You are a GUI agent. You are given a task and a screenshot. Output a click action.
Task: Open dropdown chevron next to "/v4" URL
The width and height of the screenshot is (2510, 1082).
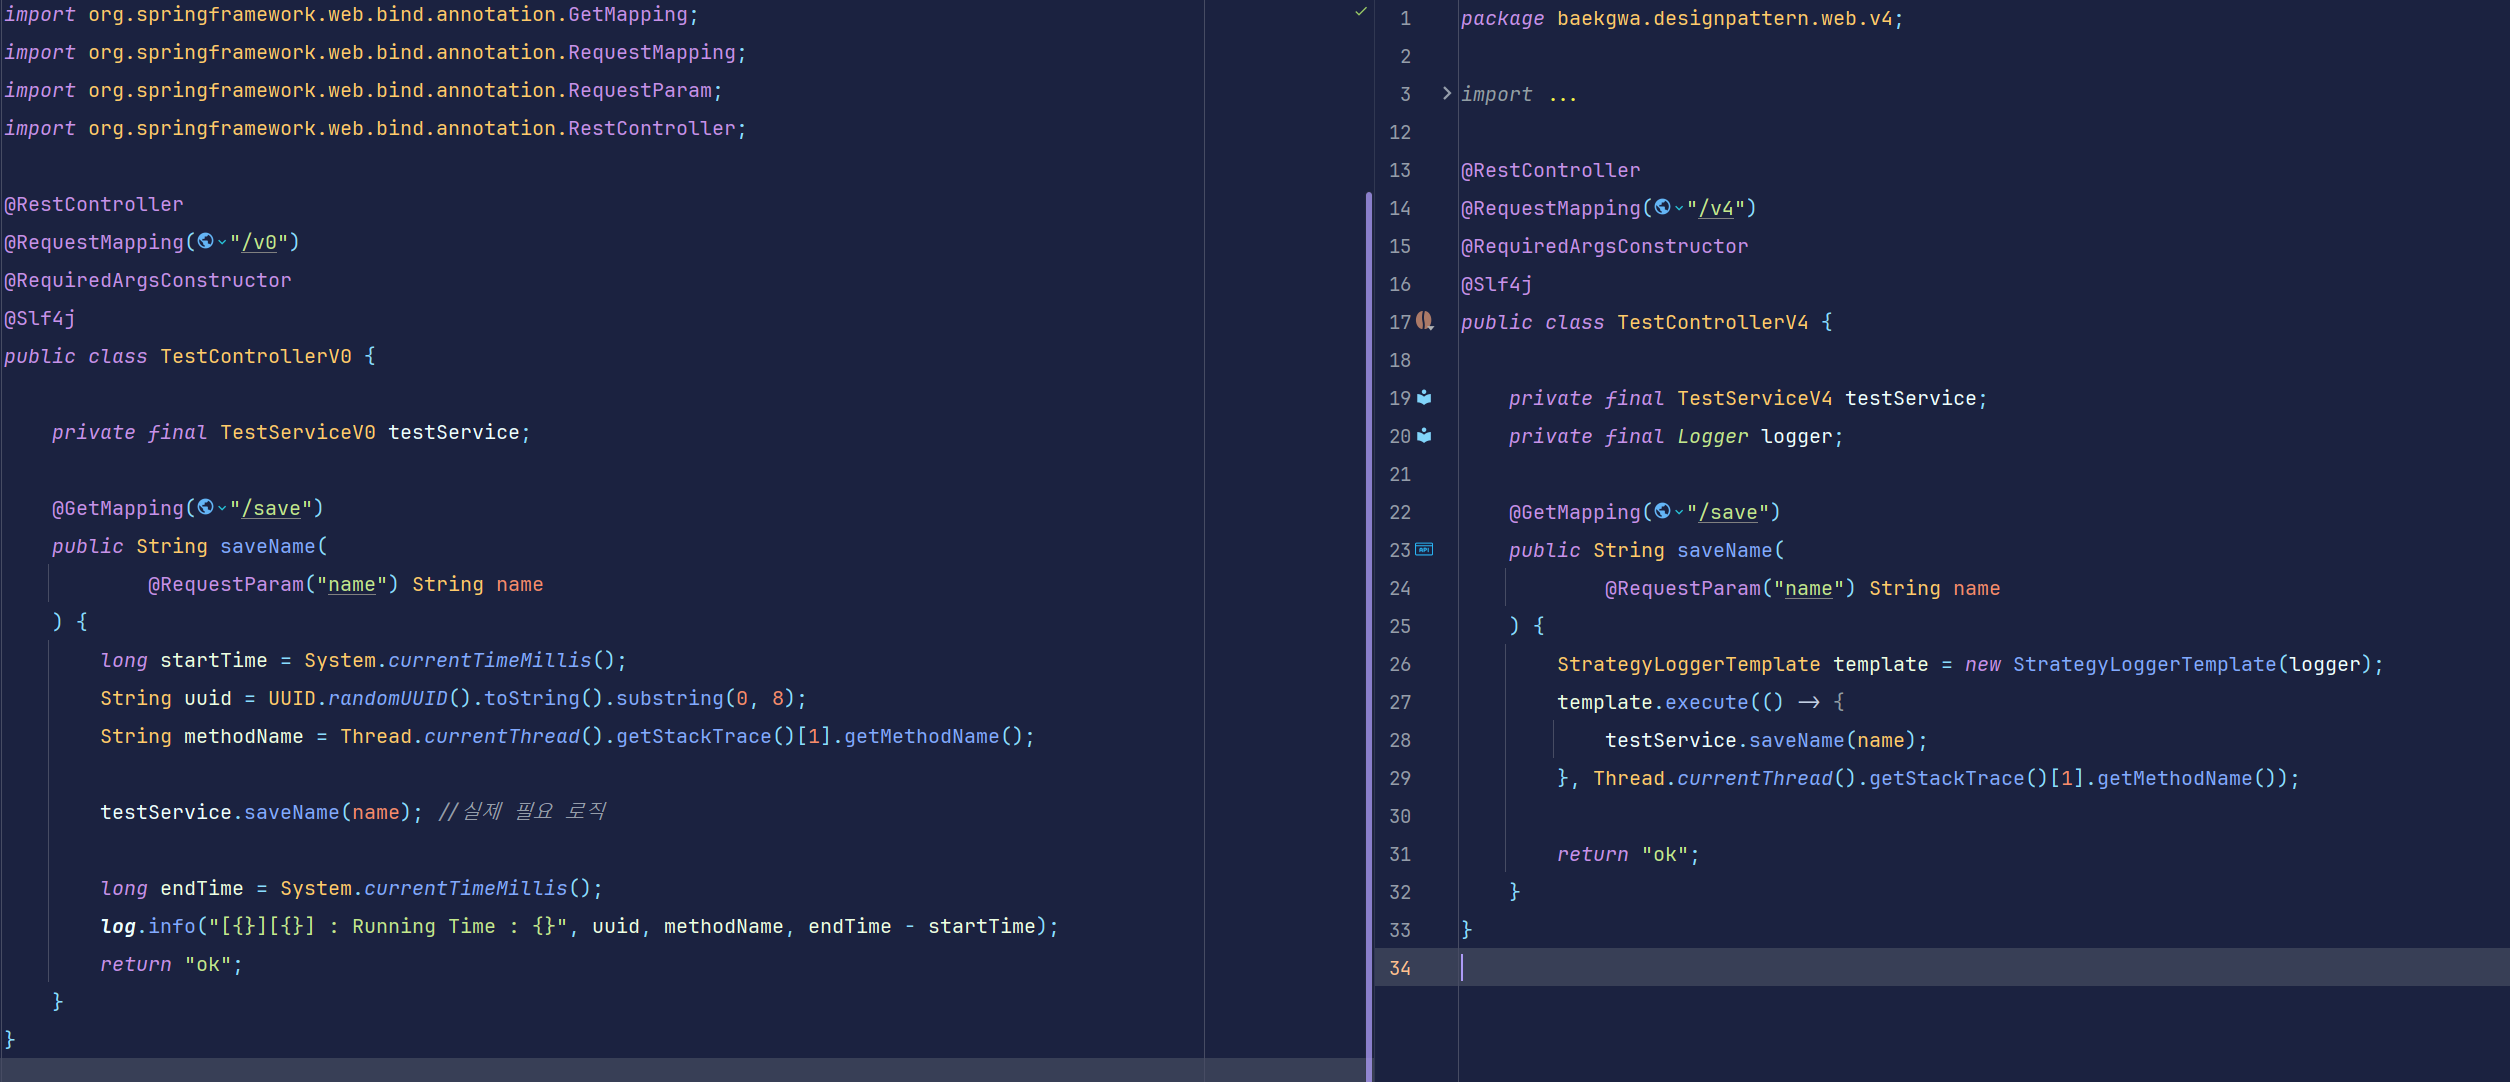[x=1679, y=208]
